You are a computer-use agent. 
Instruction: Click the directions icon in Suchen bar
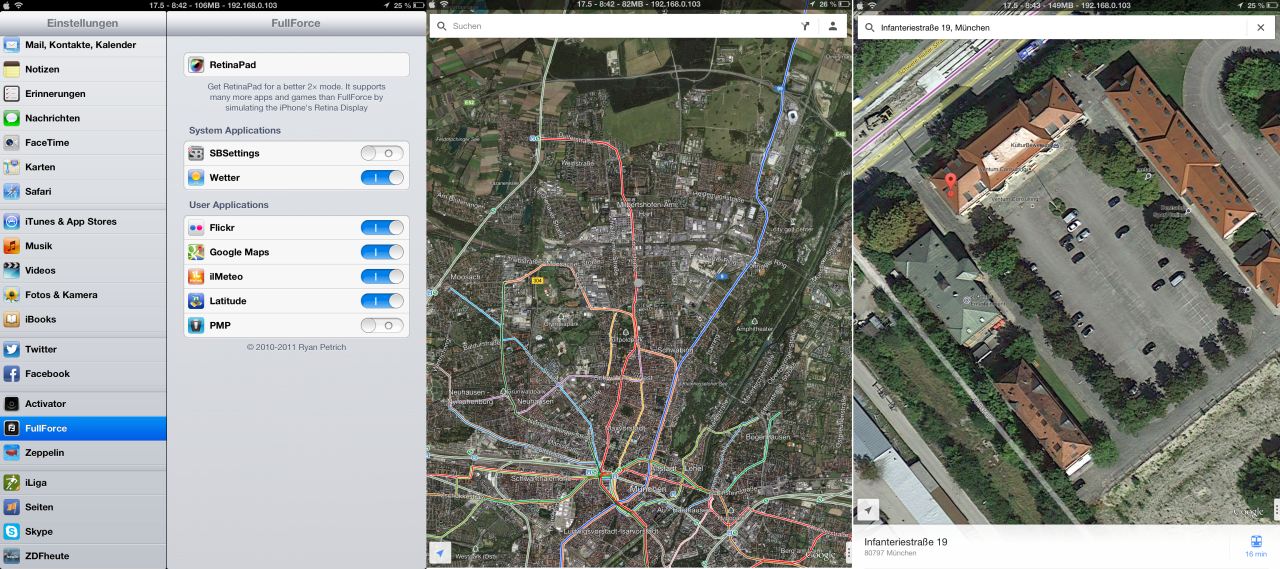click(x=805, y=26)
